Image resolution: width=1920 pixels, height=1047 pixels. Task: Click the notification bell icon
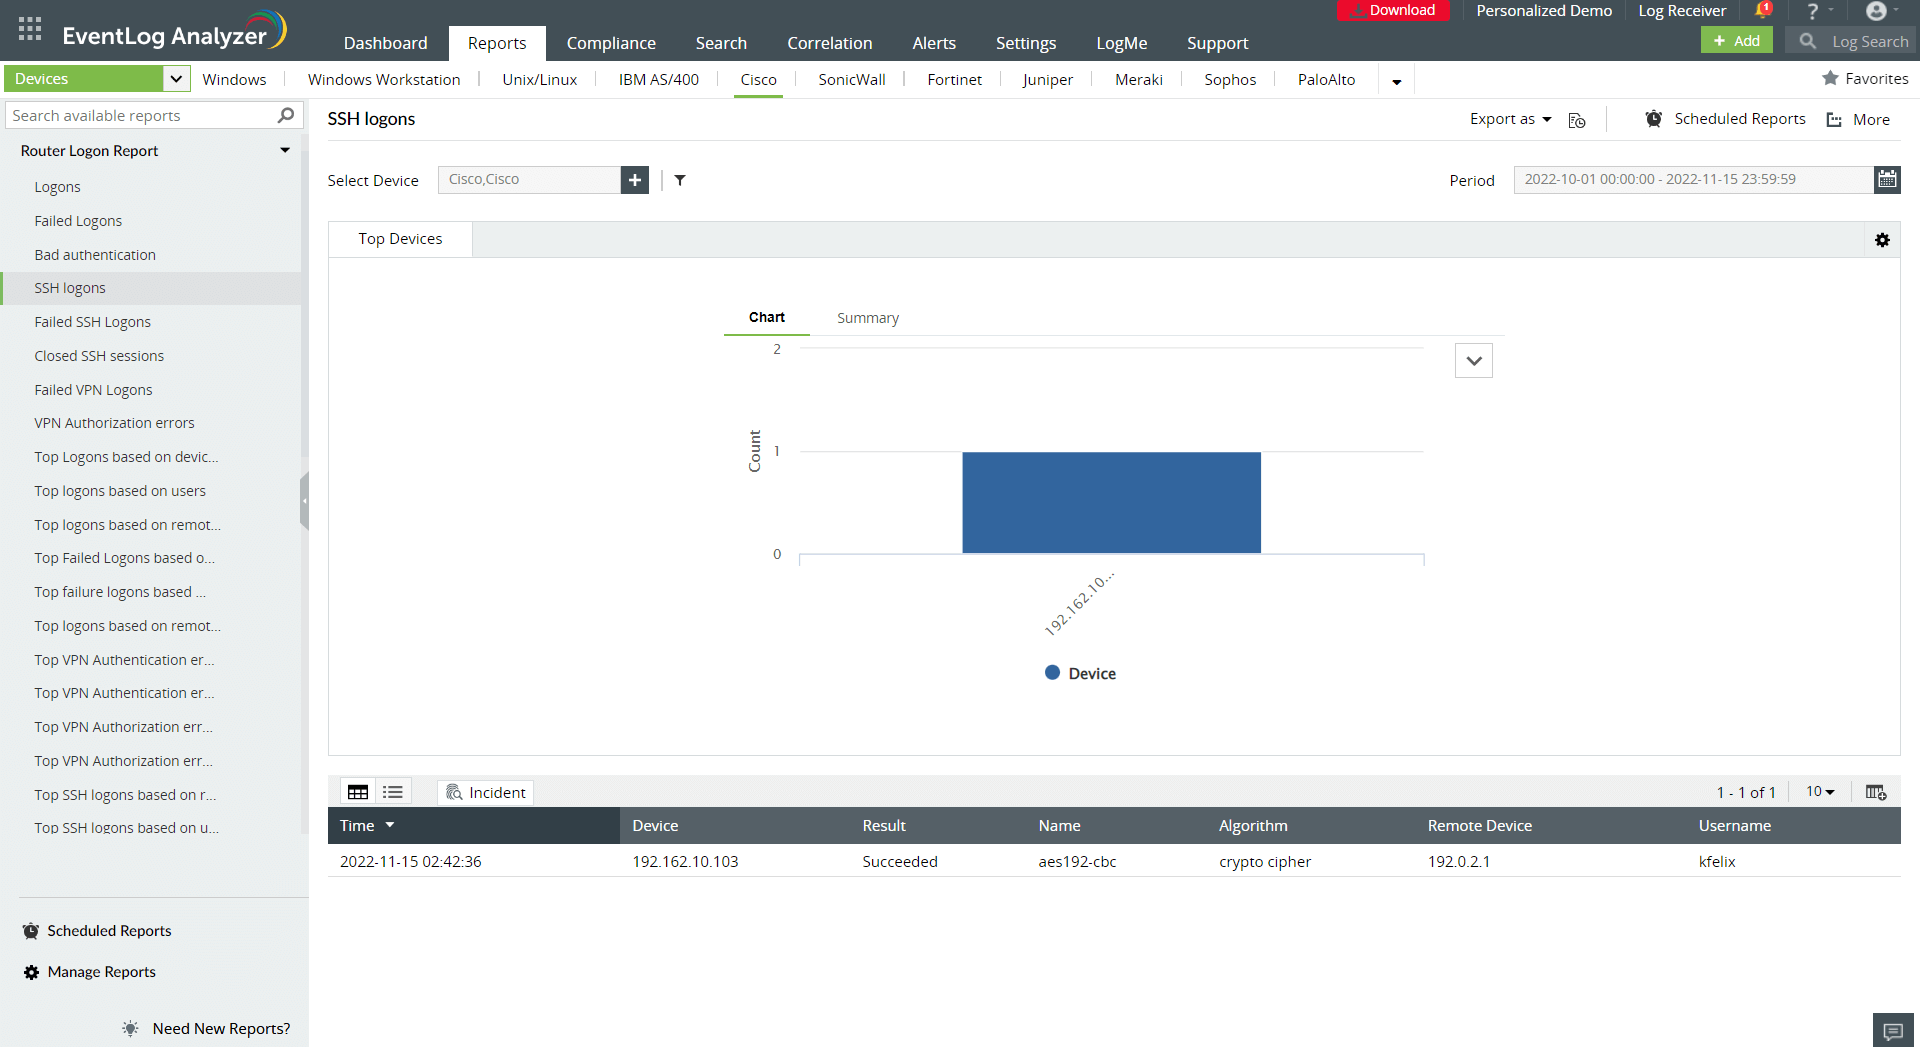click(1763, 11)
